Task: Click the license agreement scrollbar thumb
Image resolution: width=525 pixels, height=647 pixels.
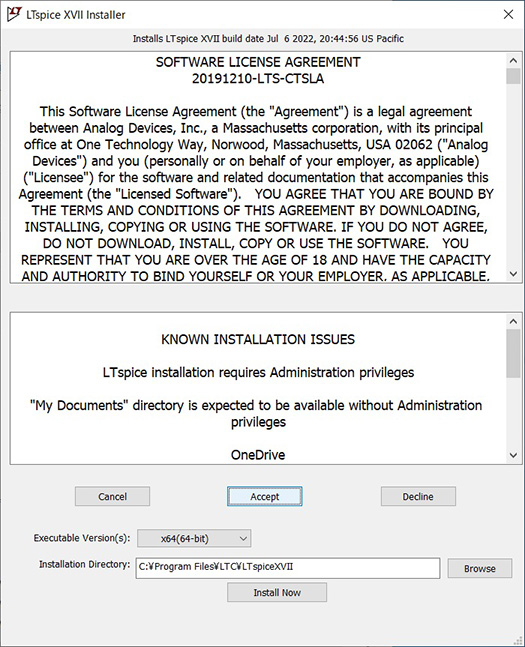Action: (x=513, y=76)
